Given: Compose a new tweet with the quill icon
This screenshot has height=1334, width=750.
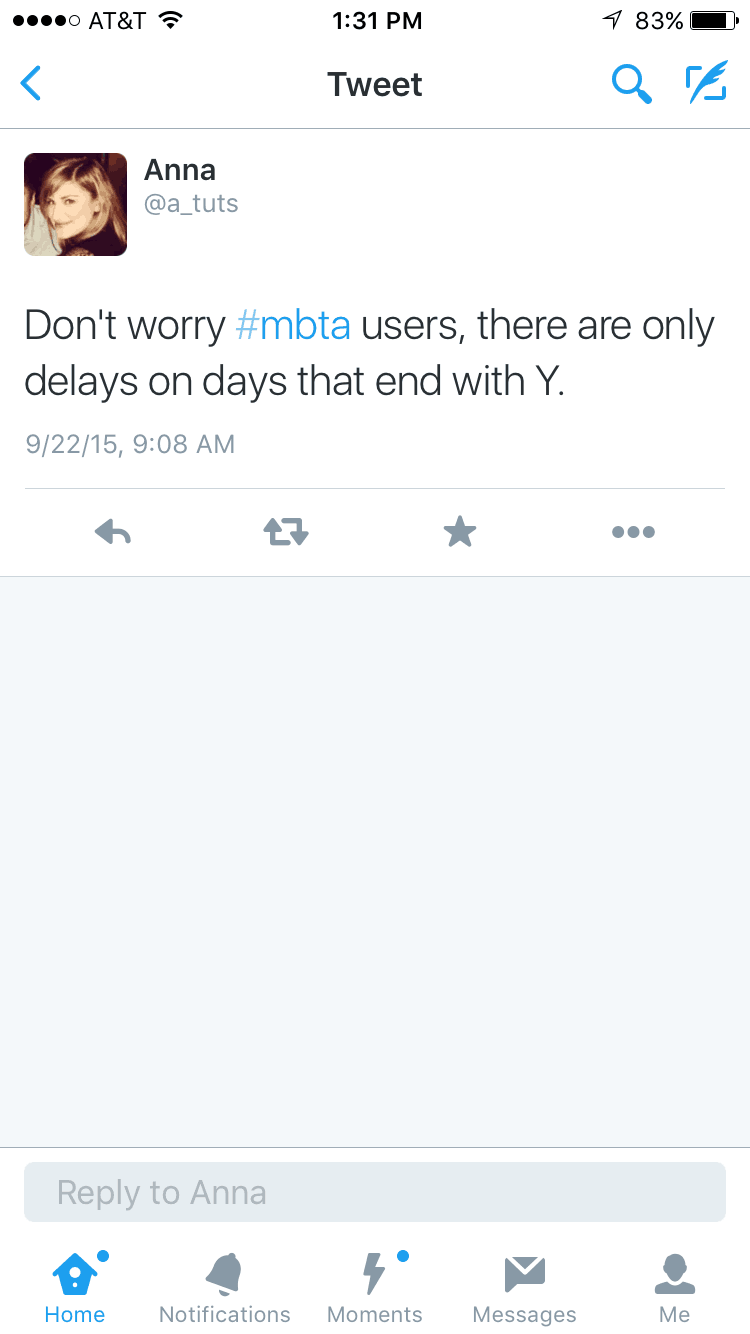Looking at the screenshot, I should click(x=706, y=84).
